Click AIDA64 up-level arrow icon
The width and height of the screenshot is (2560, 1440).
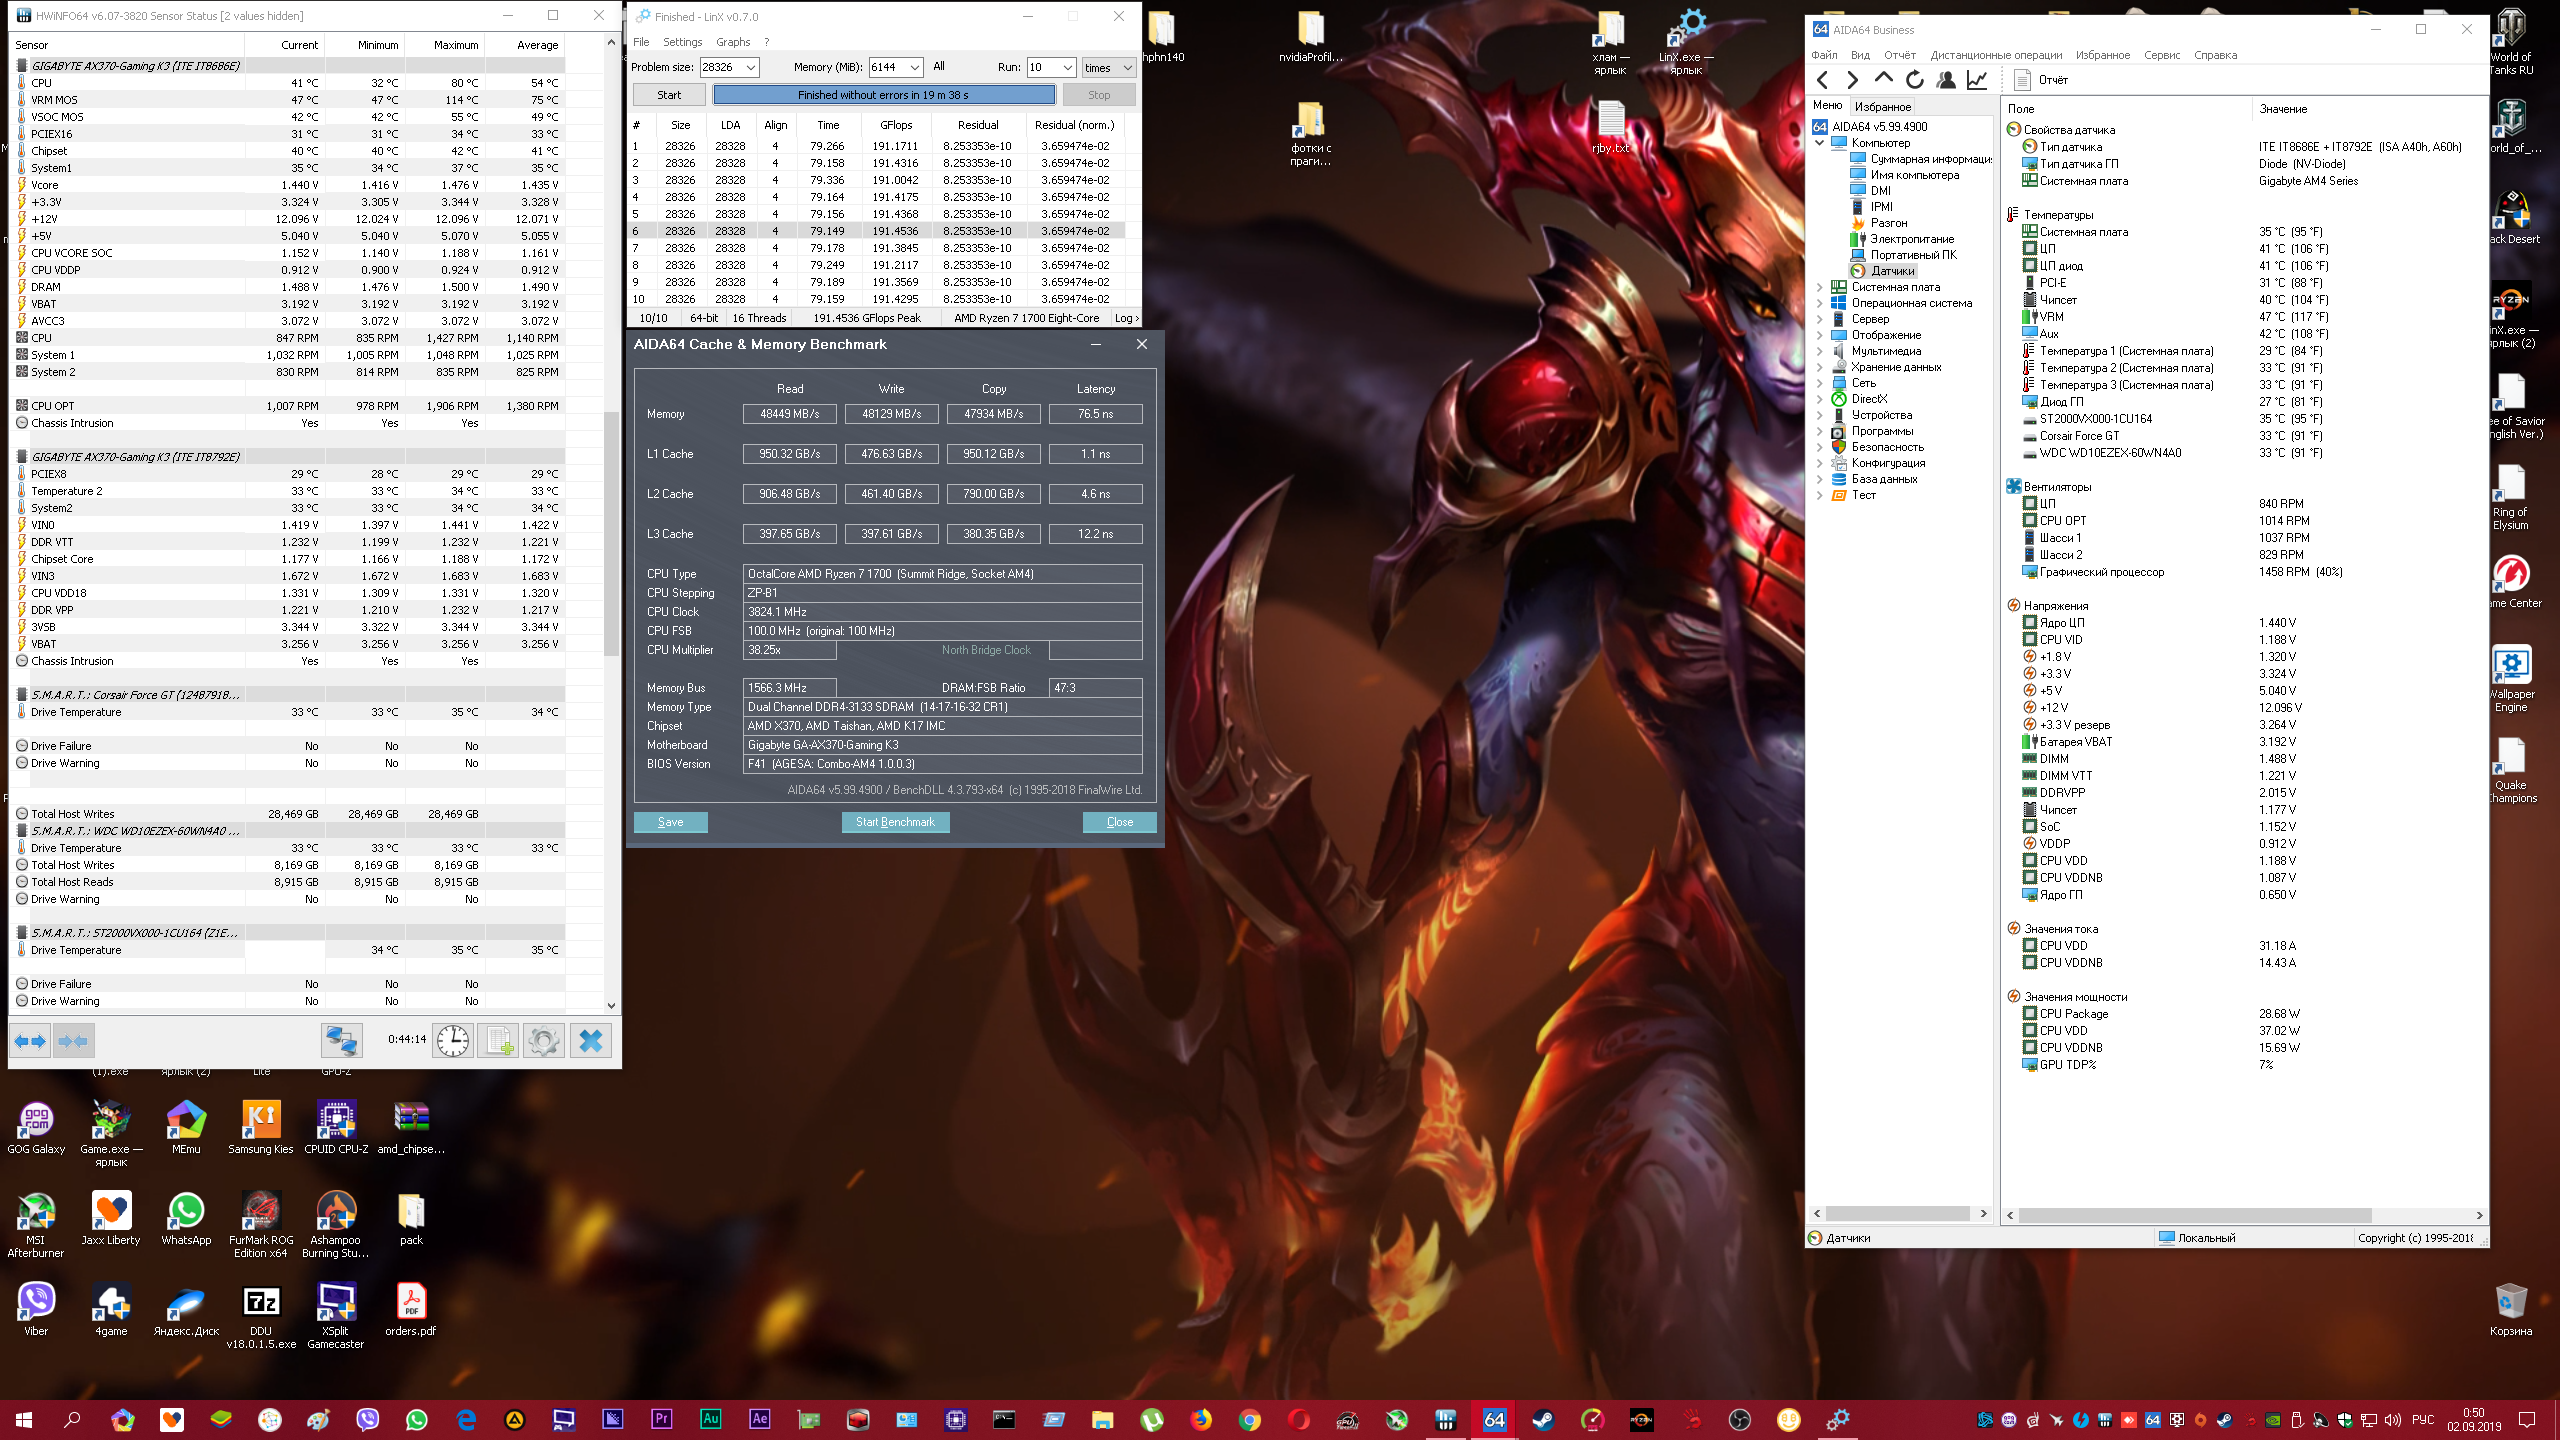click(1884, 80)
